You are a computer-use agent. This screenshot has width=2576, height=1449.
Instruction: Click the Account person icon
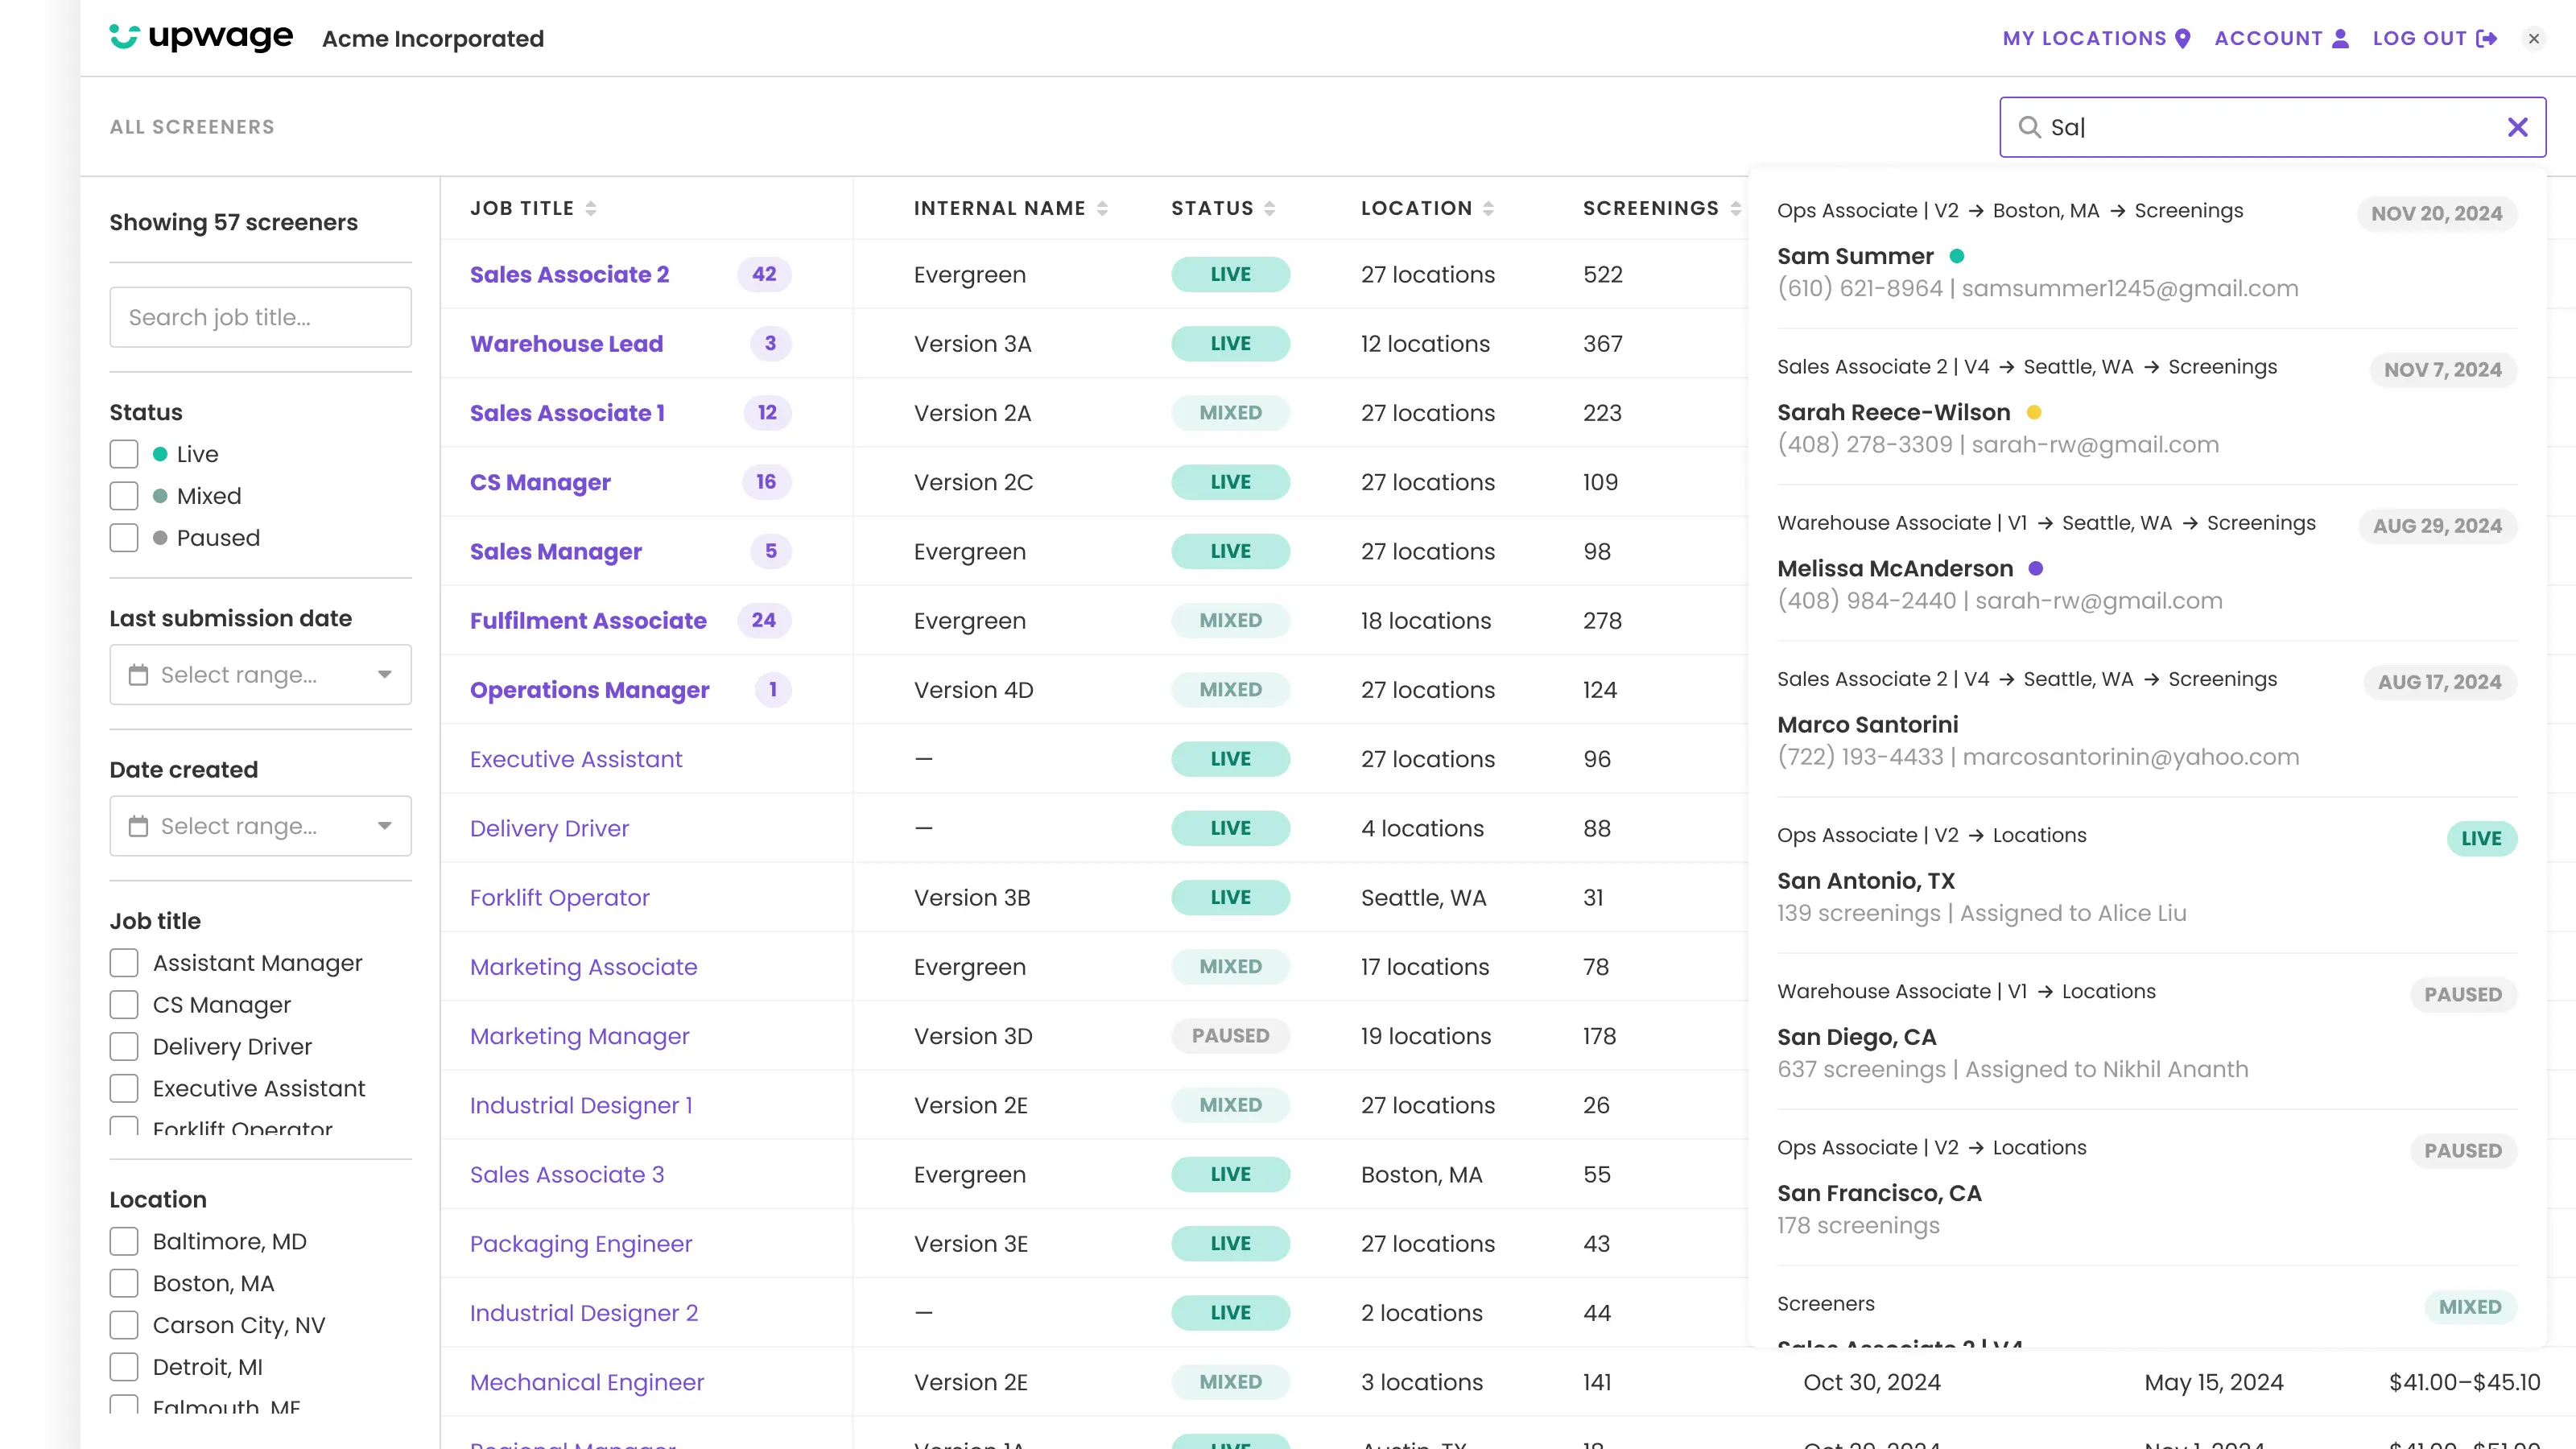point(2340,38)
